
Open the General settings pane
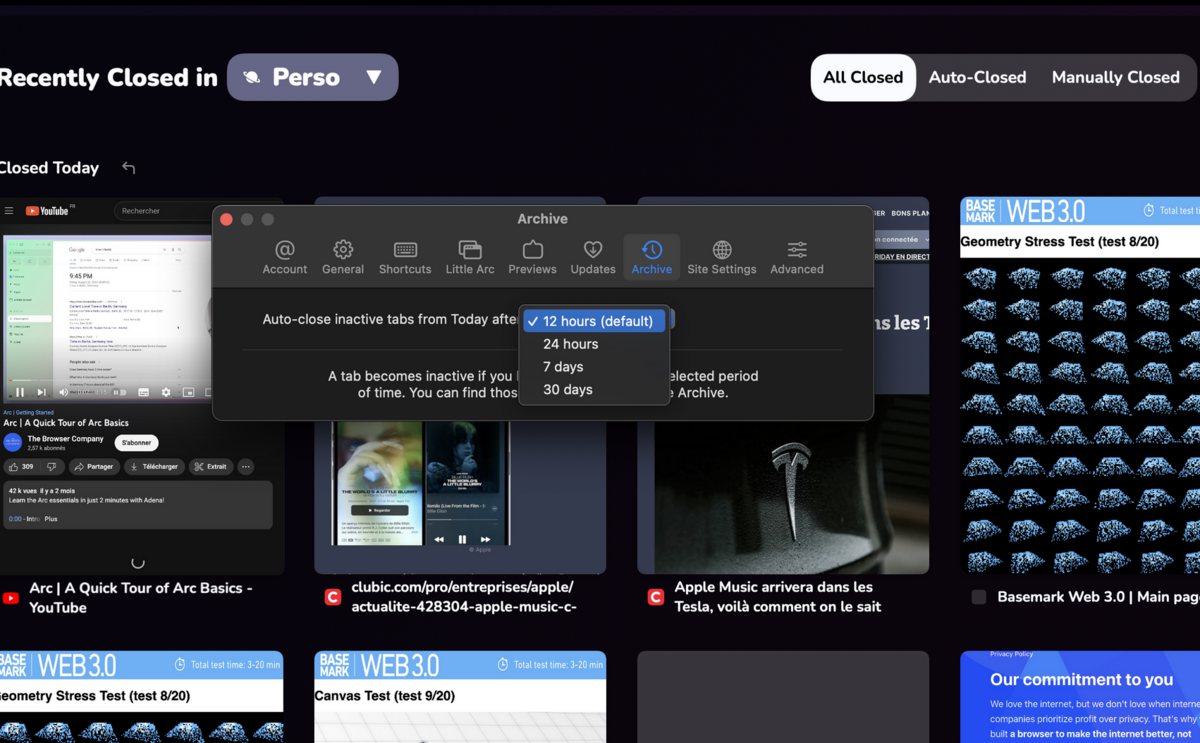(x=343, y=257)
